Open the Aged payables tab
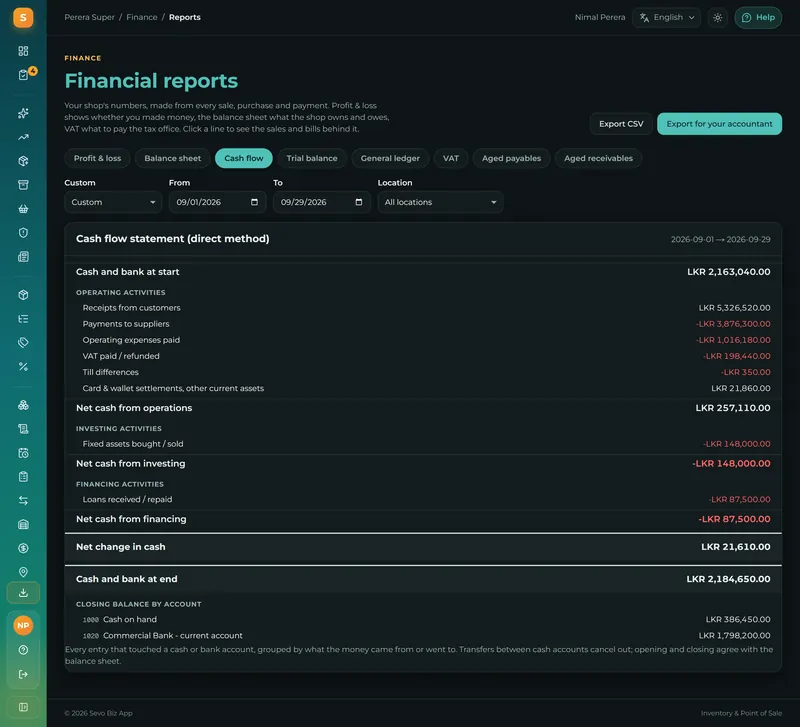This screenshot has width=800, height=727. click(511, 158)
